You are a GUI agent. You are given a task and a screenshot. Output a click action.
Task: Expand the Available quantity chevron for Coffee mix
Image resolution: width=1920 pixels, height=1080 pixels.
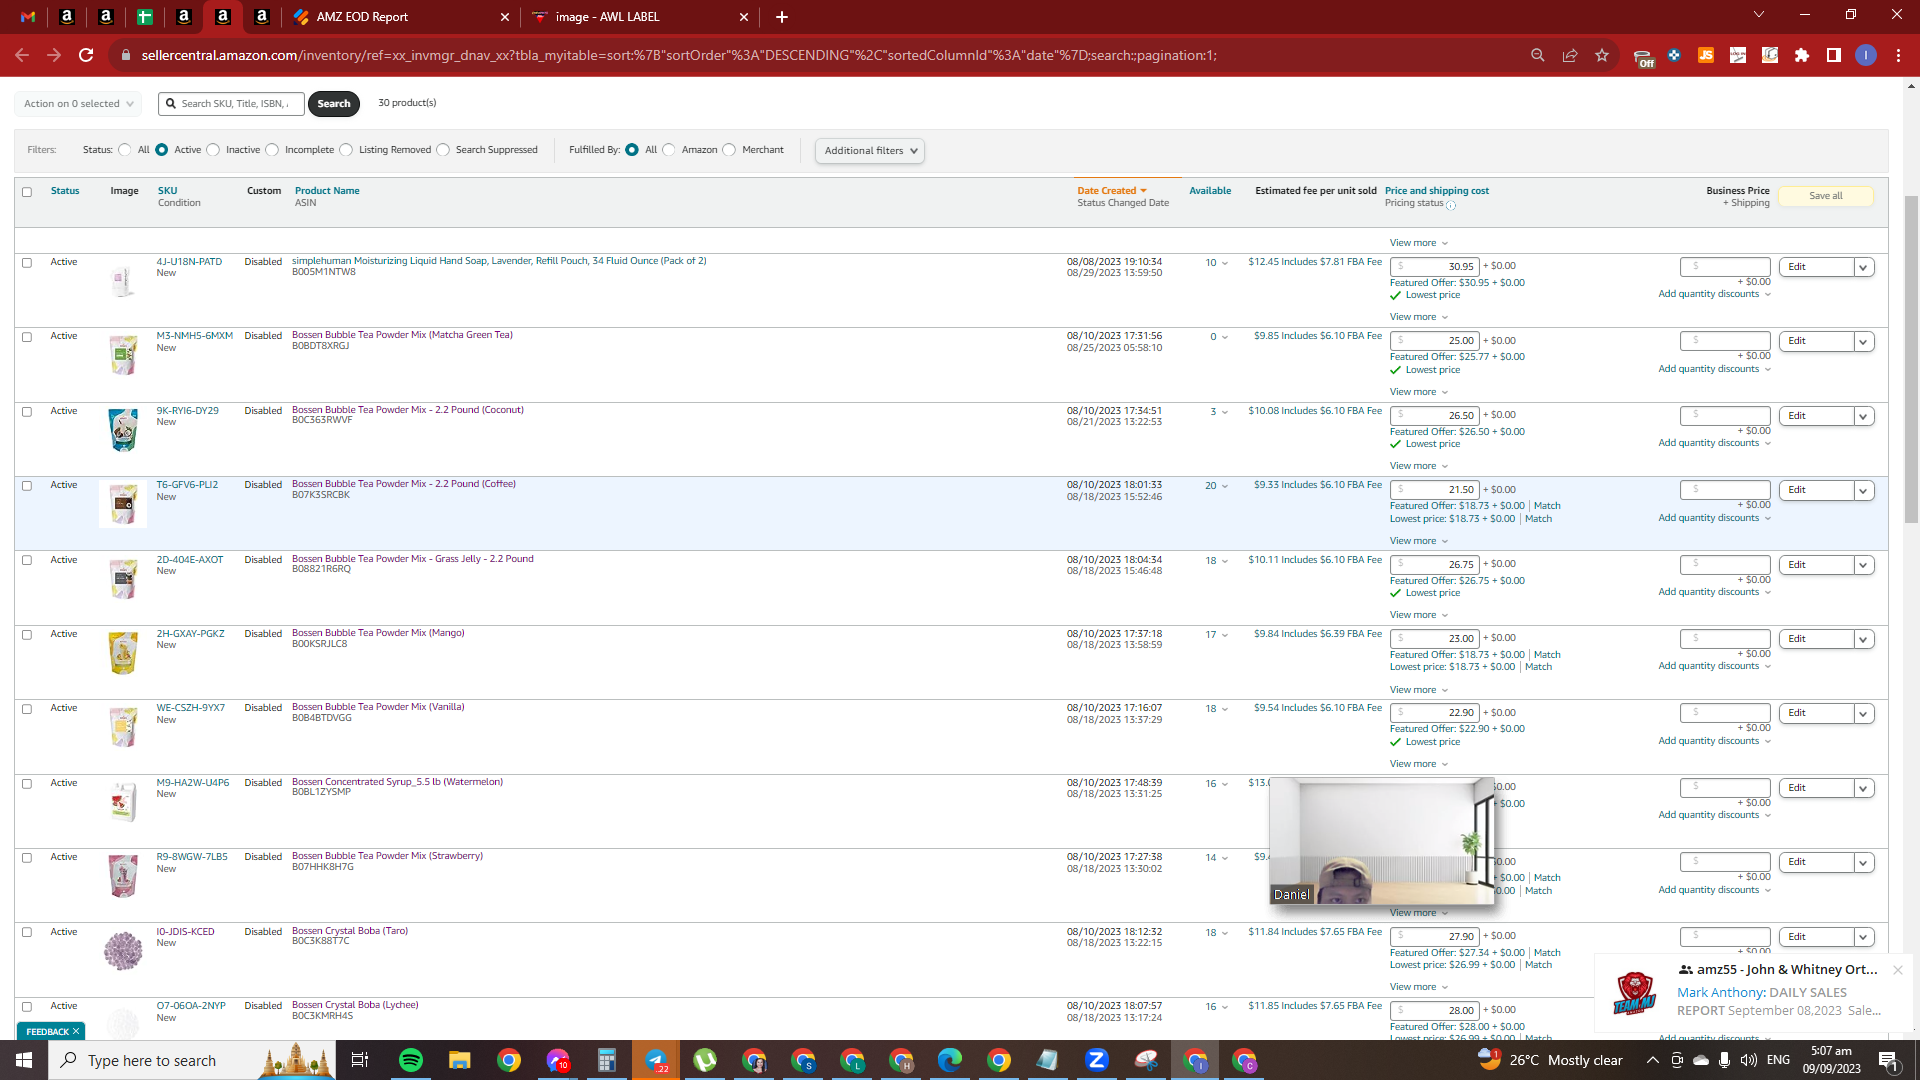(1224, 486)
